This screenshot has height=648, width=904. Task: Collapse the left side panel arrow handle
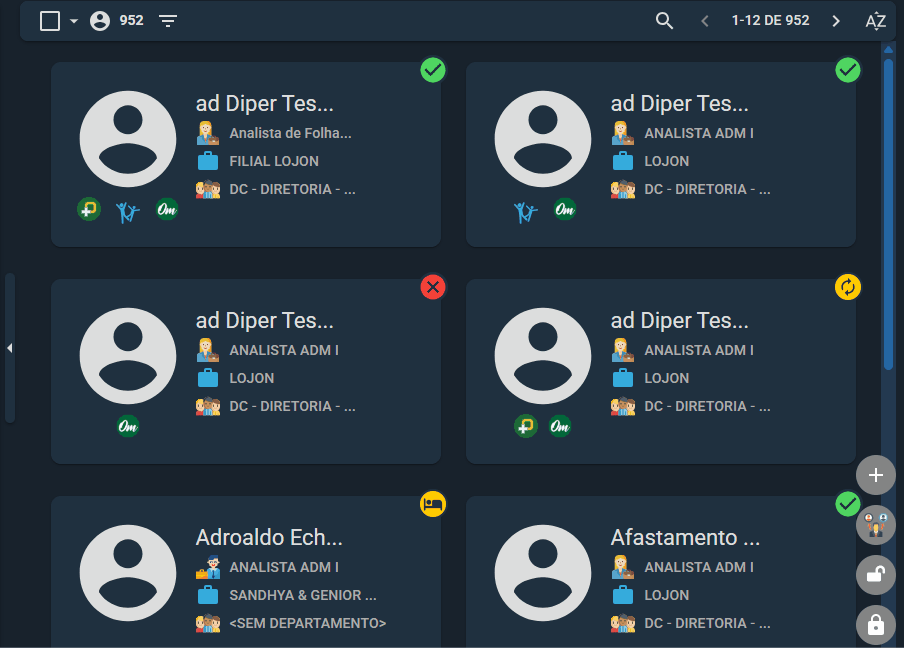(9, 348)
